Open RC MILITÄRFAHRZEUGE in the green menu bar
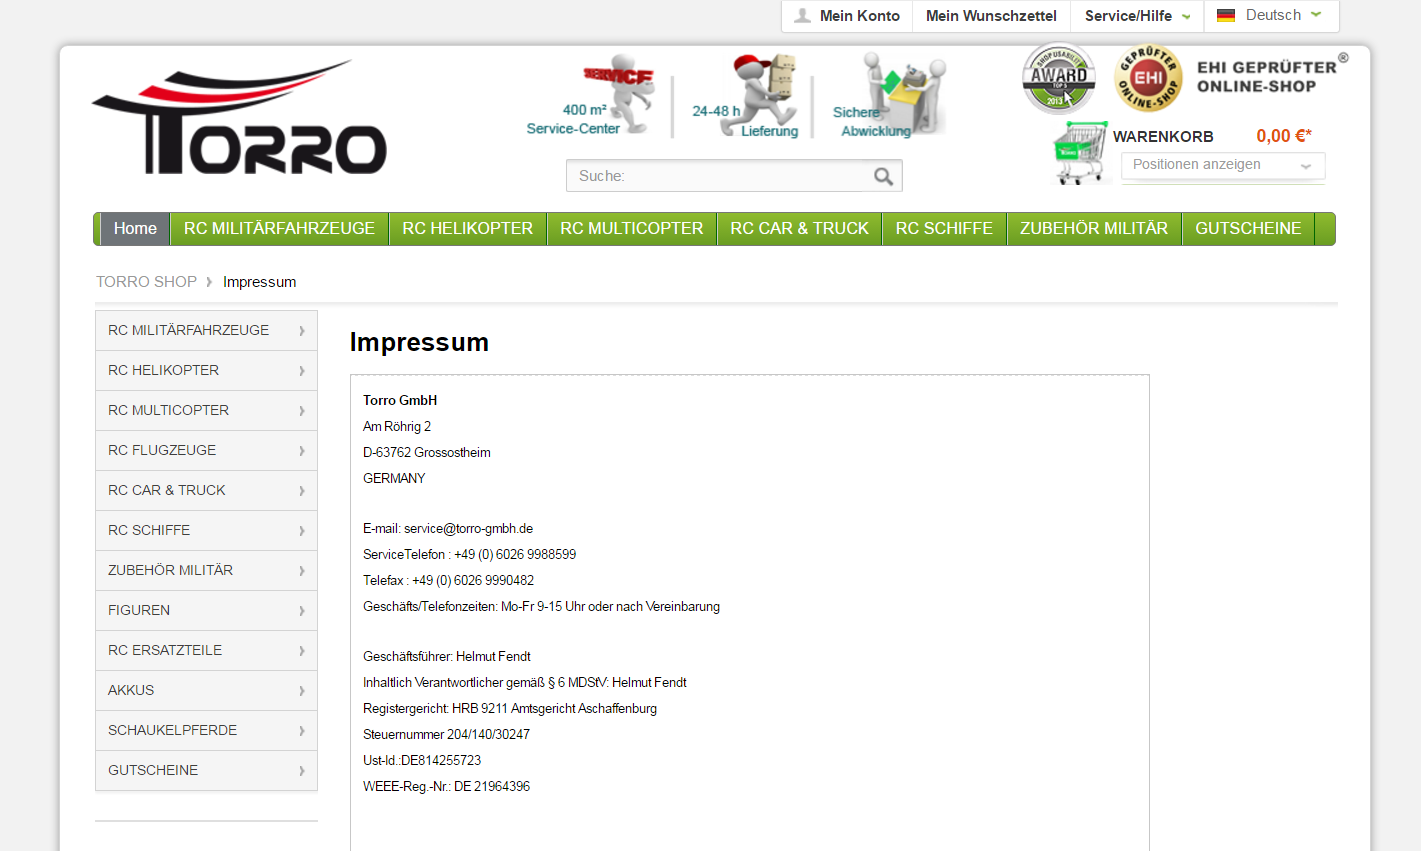 click(x=279, y=229)
